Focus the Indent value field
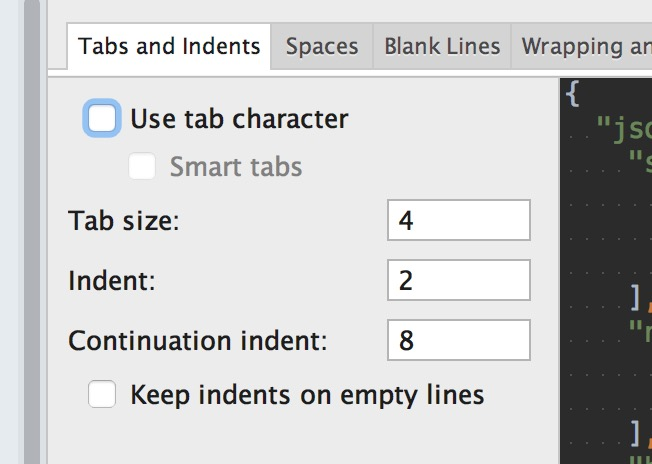This screenshot has width=652, height=464. pyautogui.click(x=458, y=281)
